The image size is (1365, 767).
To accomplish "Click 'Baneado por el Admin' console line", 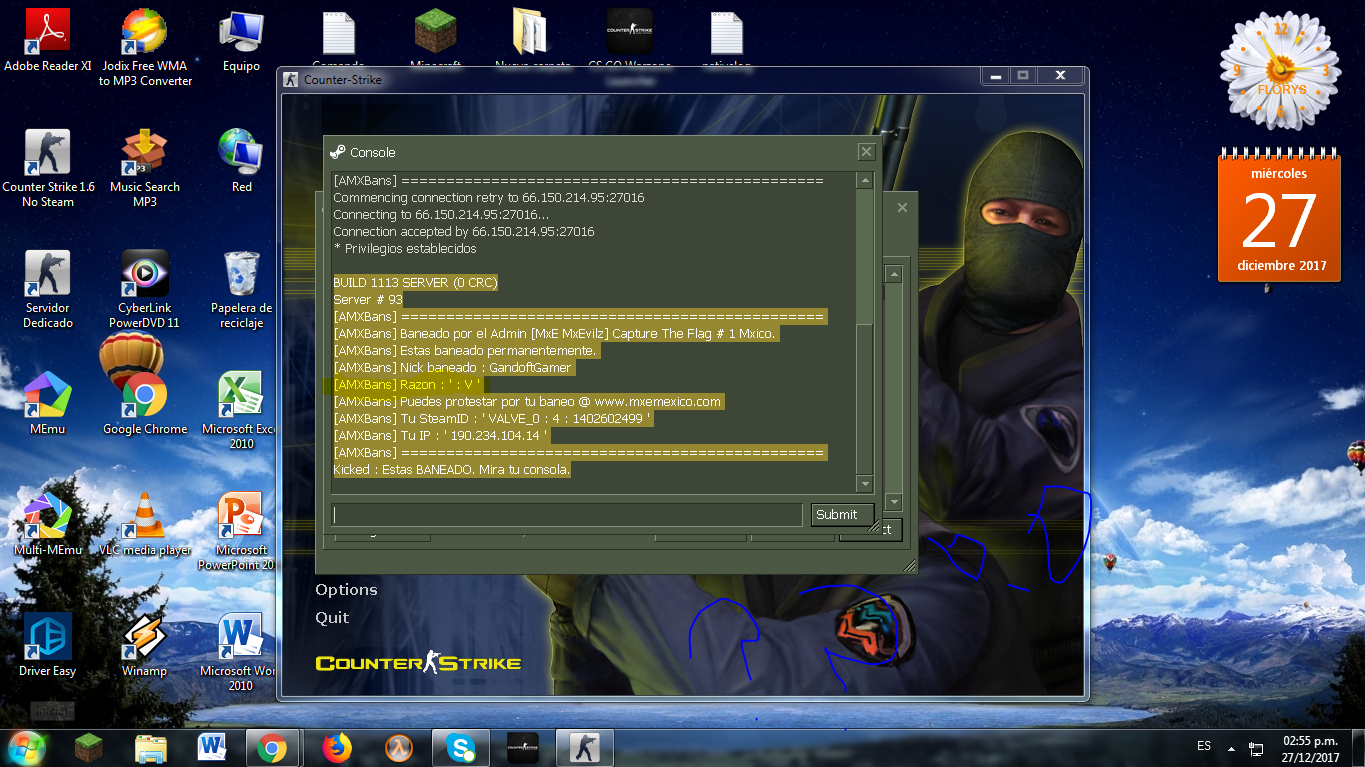I will pyautogui.click(x=555, y=334).
